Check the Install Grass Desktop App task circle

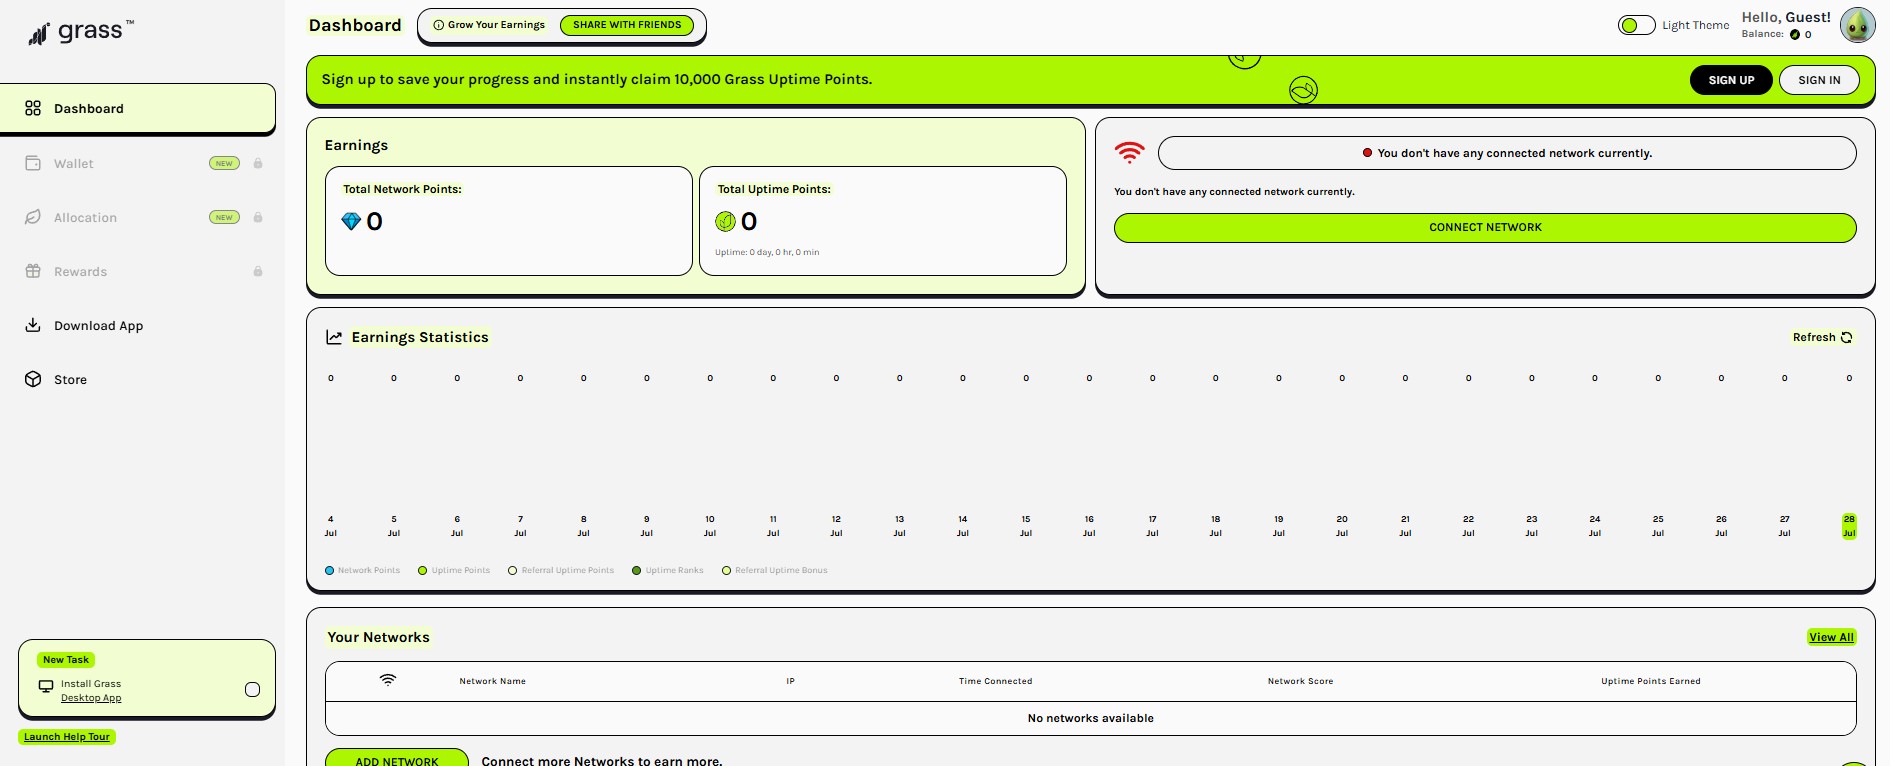click(252, 690)
